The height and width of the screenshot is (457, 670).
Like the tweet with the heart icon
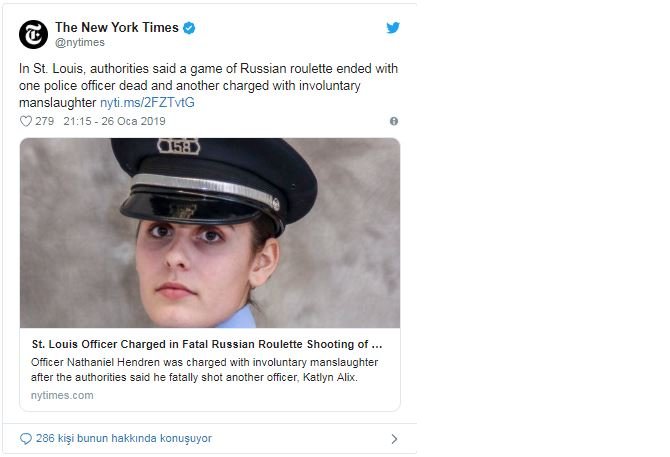click(x=26, y=121)
